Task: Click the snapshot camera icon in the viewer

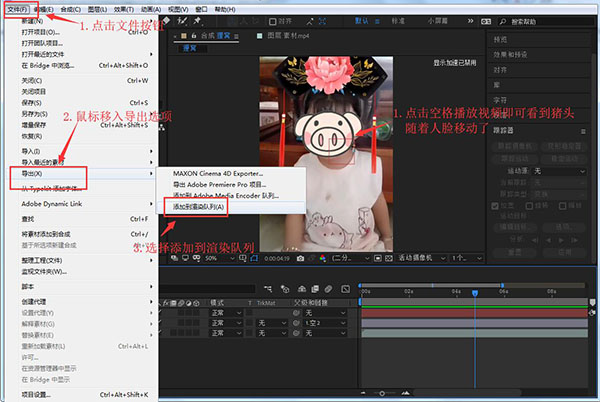Action: tap(300, 259)
